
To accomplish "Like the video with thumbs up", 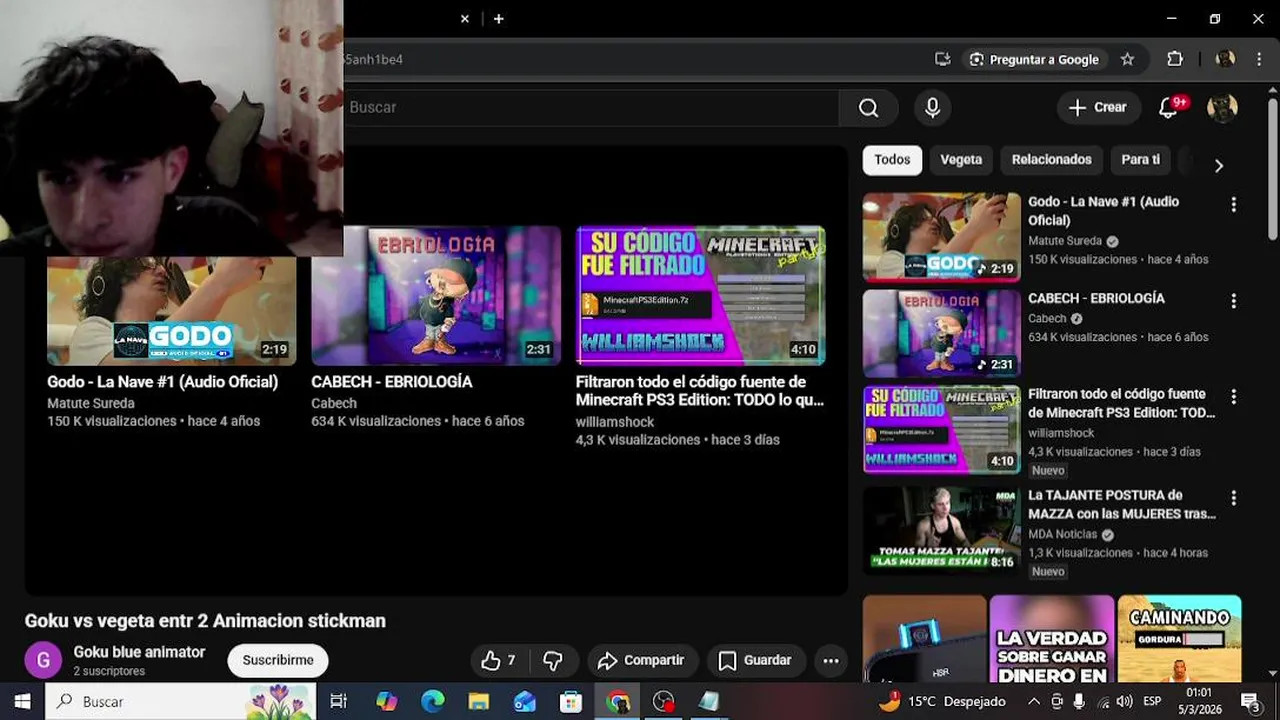I will pyautogui.click(x=498, y=661).
